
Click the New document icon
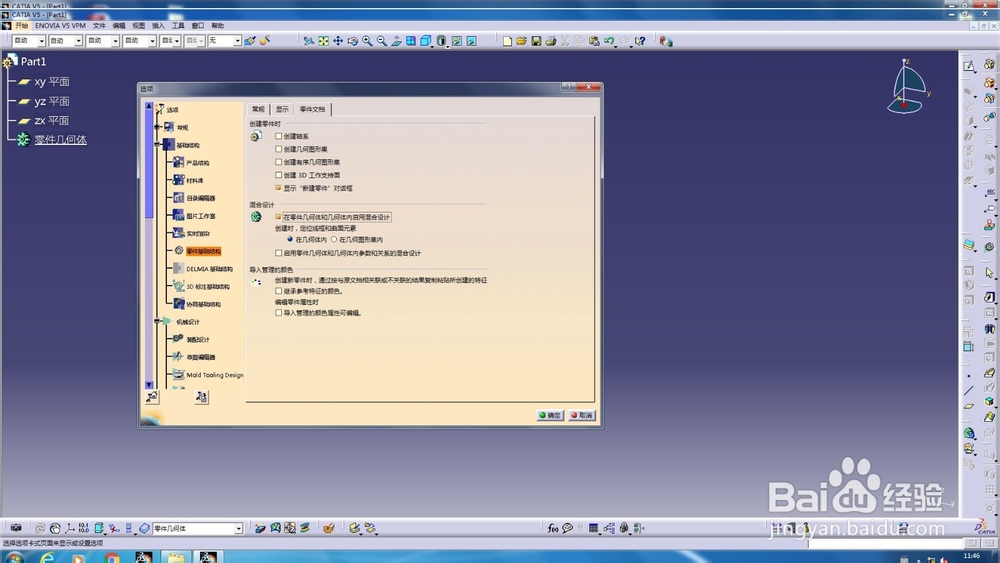pos(507,41)
